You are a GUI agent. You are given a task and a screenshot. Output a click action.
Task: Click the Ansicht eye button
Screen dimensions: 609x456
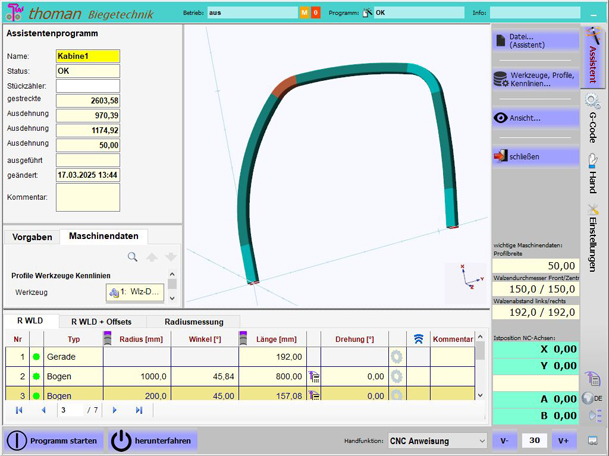[535, 118]
